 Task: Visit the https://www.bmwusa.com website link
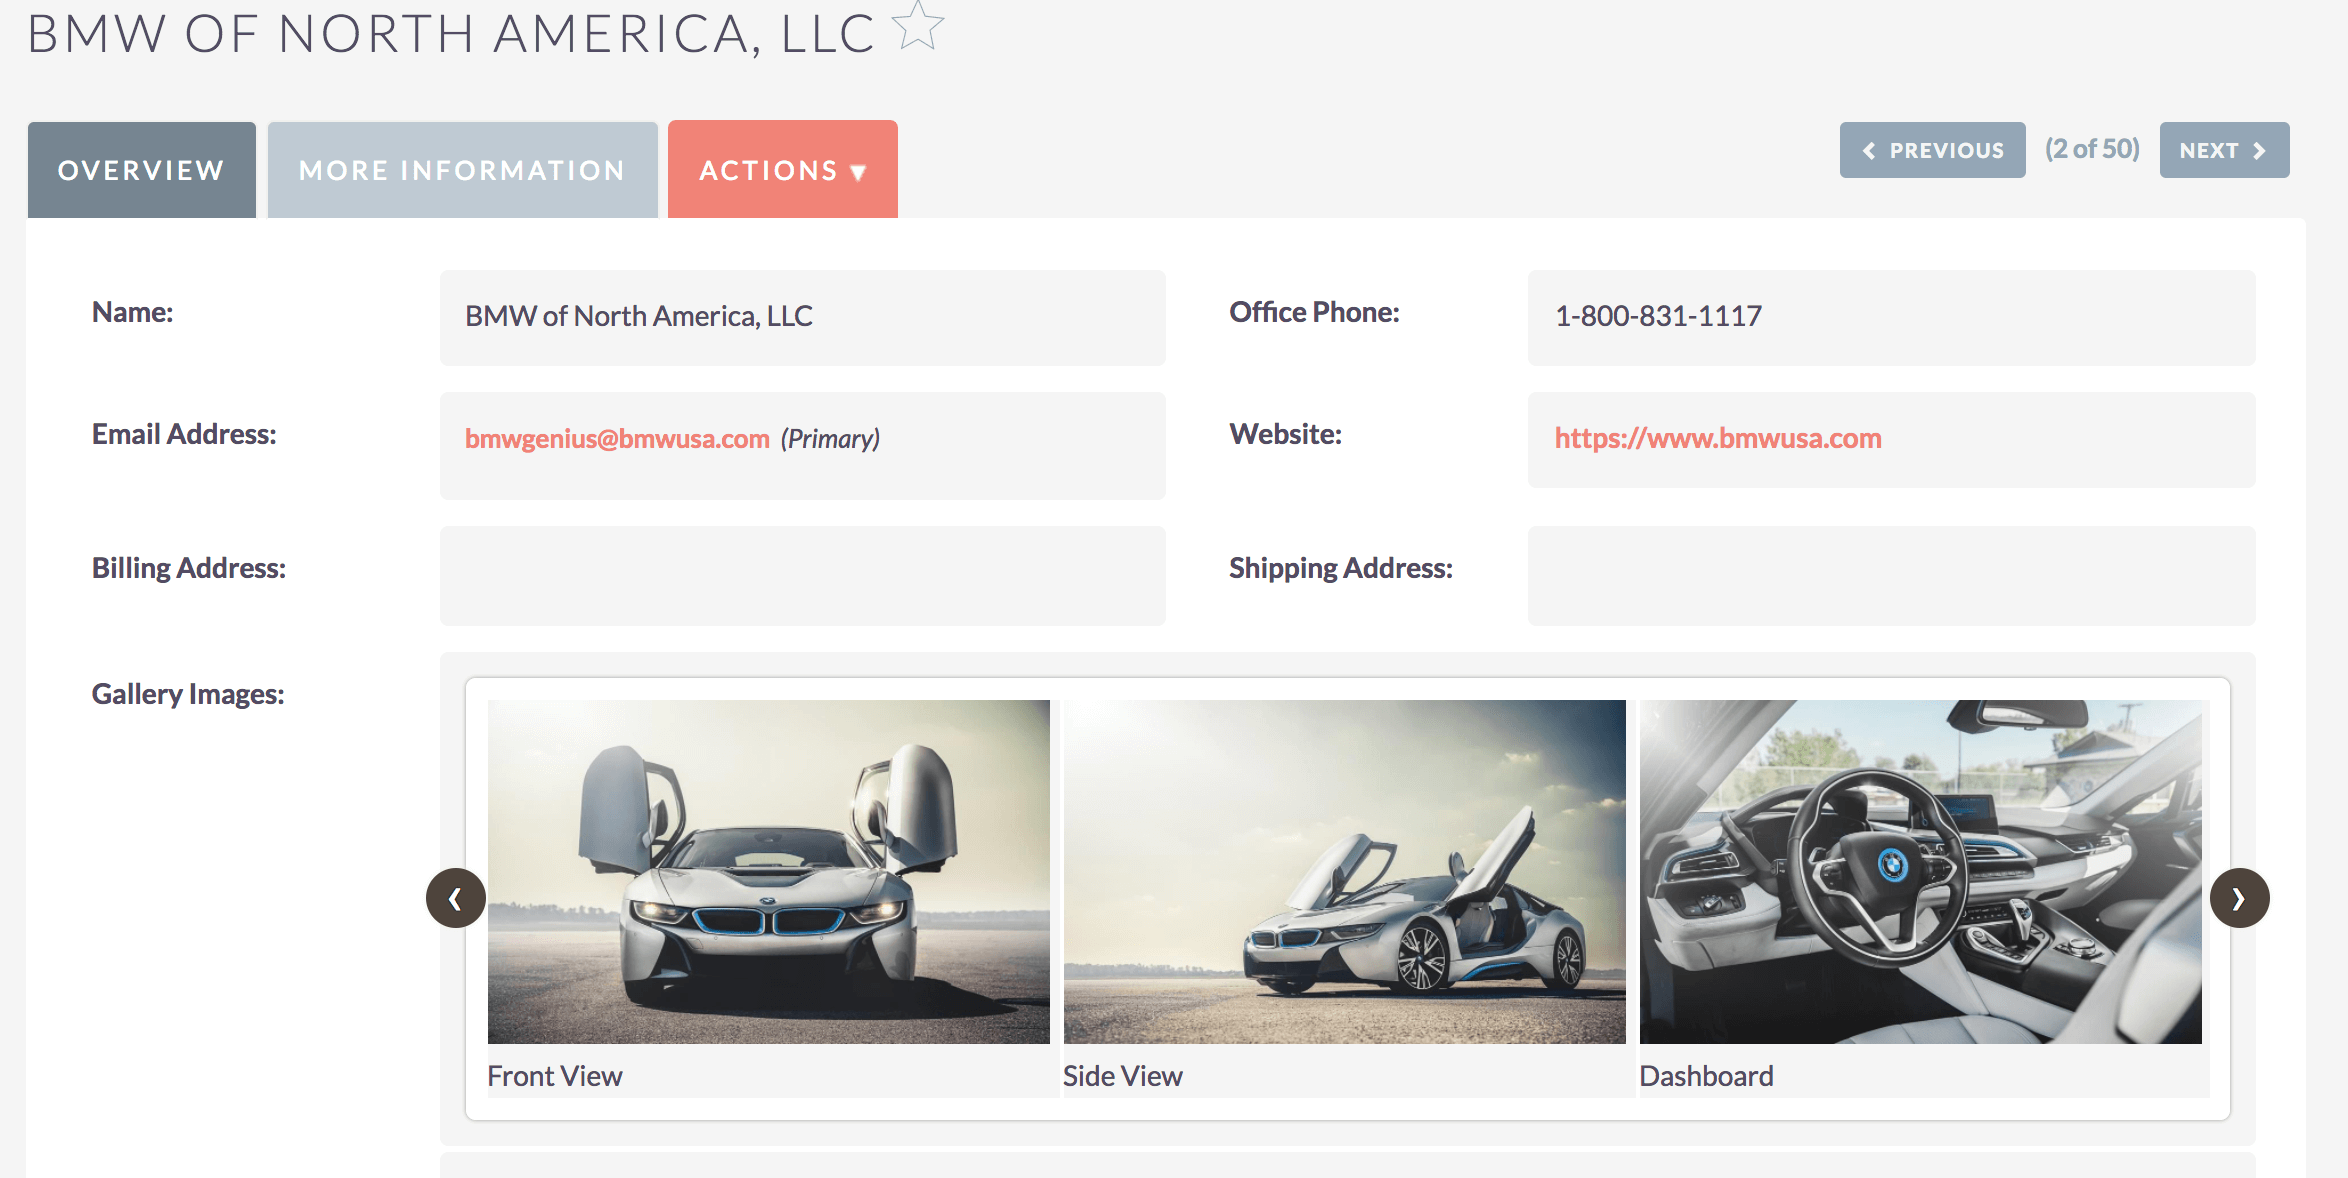pos(1718,438)
